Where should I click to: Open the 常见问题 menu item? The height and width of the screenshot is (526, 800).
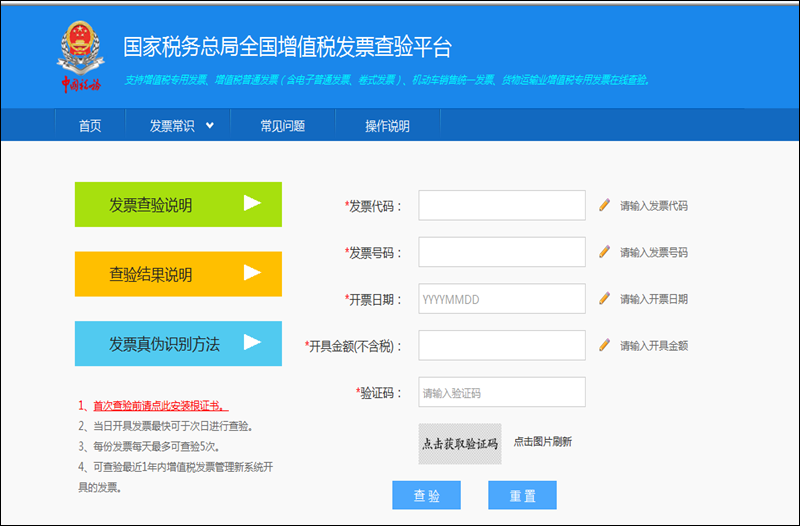pos(282,126)
